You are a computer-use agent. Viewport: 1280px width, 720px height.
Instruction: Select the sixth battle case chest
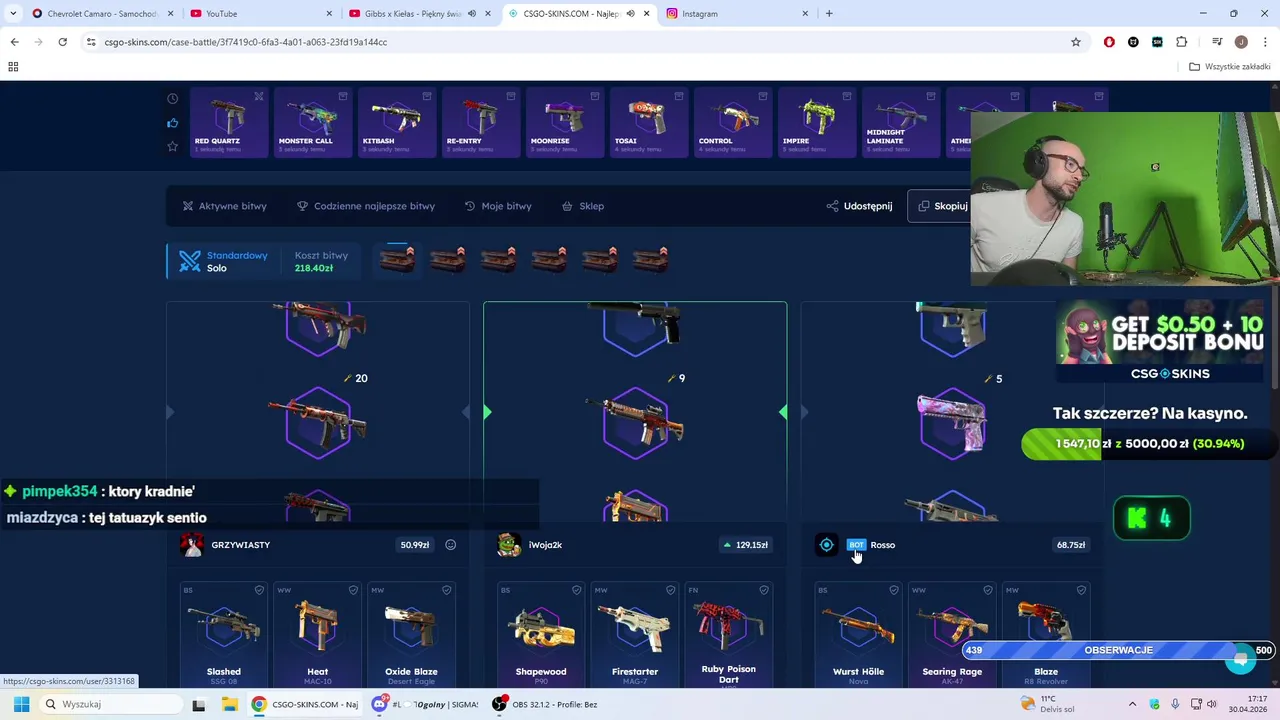pyautogui.click(x=650, y=259)
